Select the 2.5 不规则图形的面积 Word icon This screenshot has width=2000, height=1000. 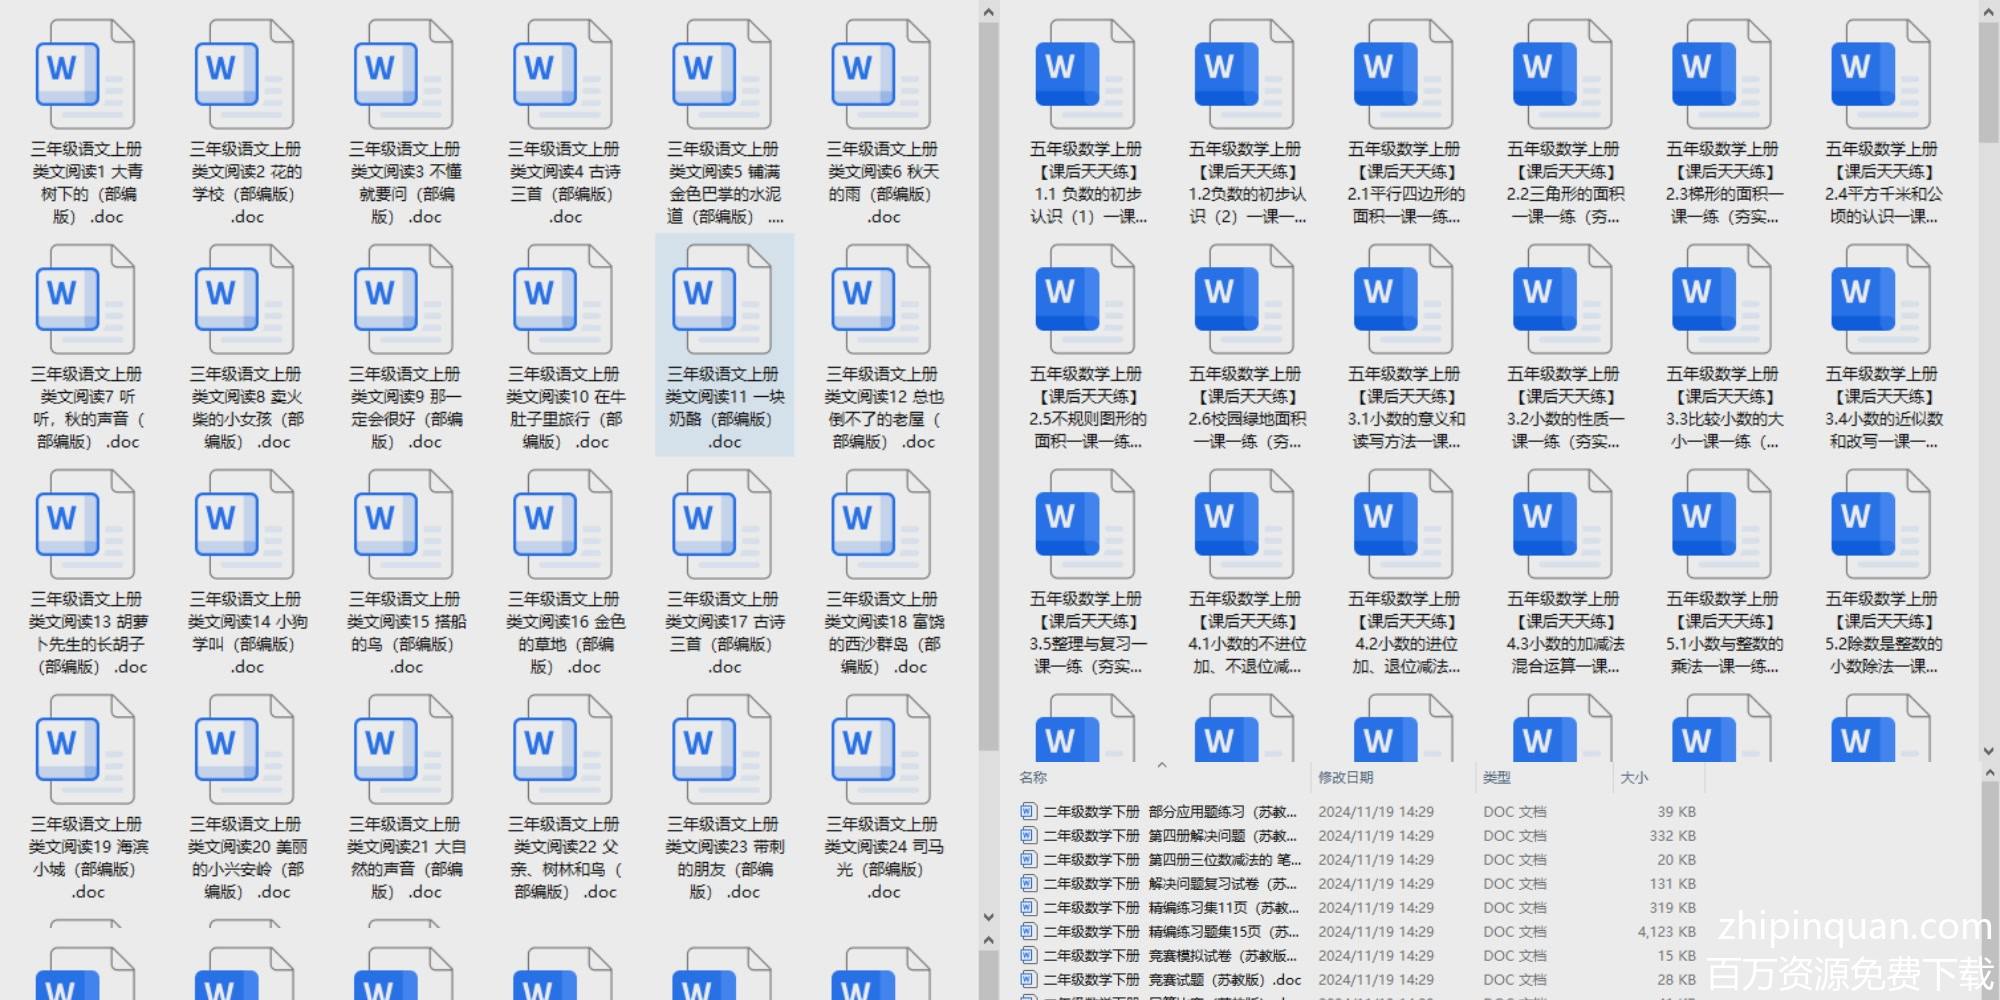click(1085, 300)
